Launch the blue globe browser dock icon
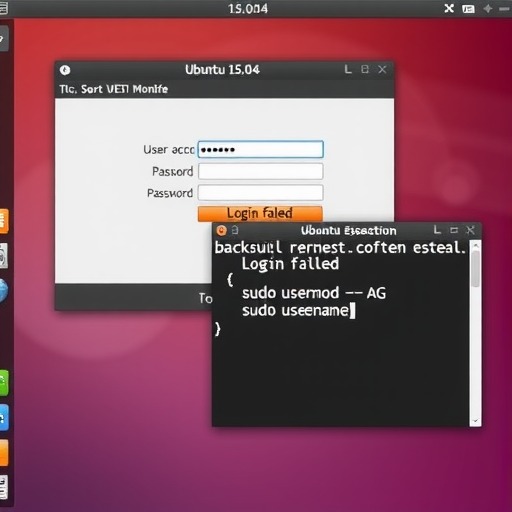Viewport: 512px width, 512px height. click(3, 291)
